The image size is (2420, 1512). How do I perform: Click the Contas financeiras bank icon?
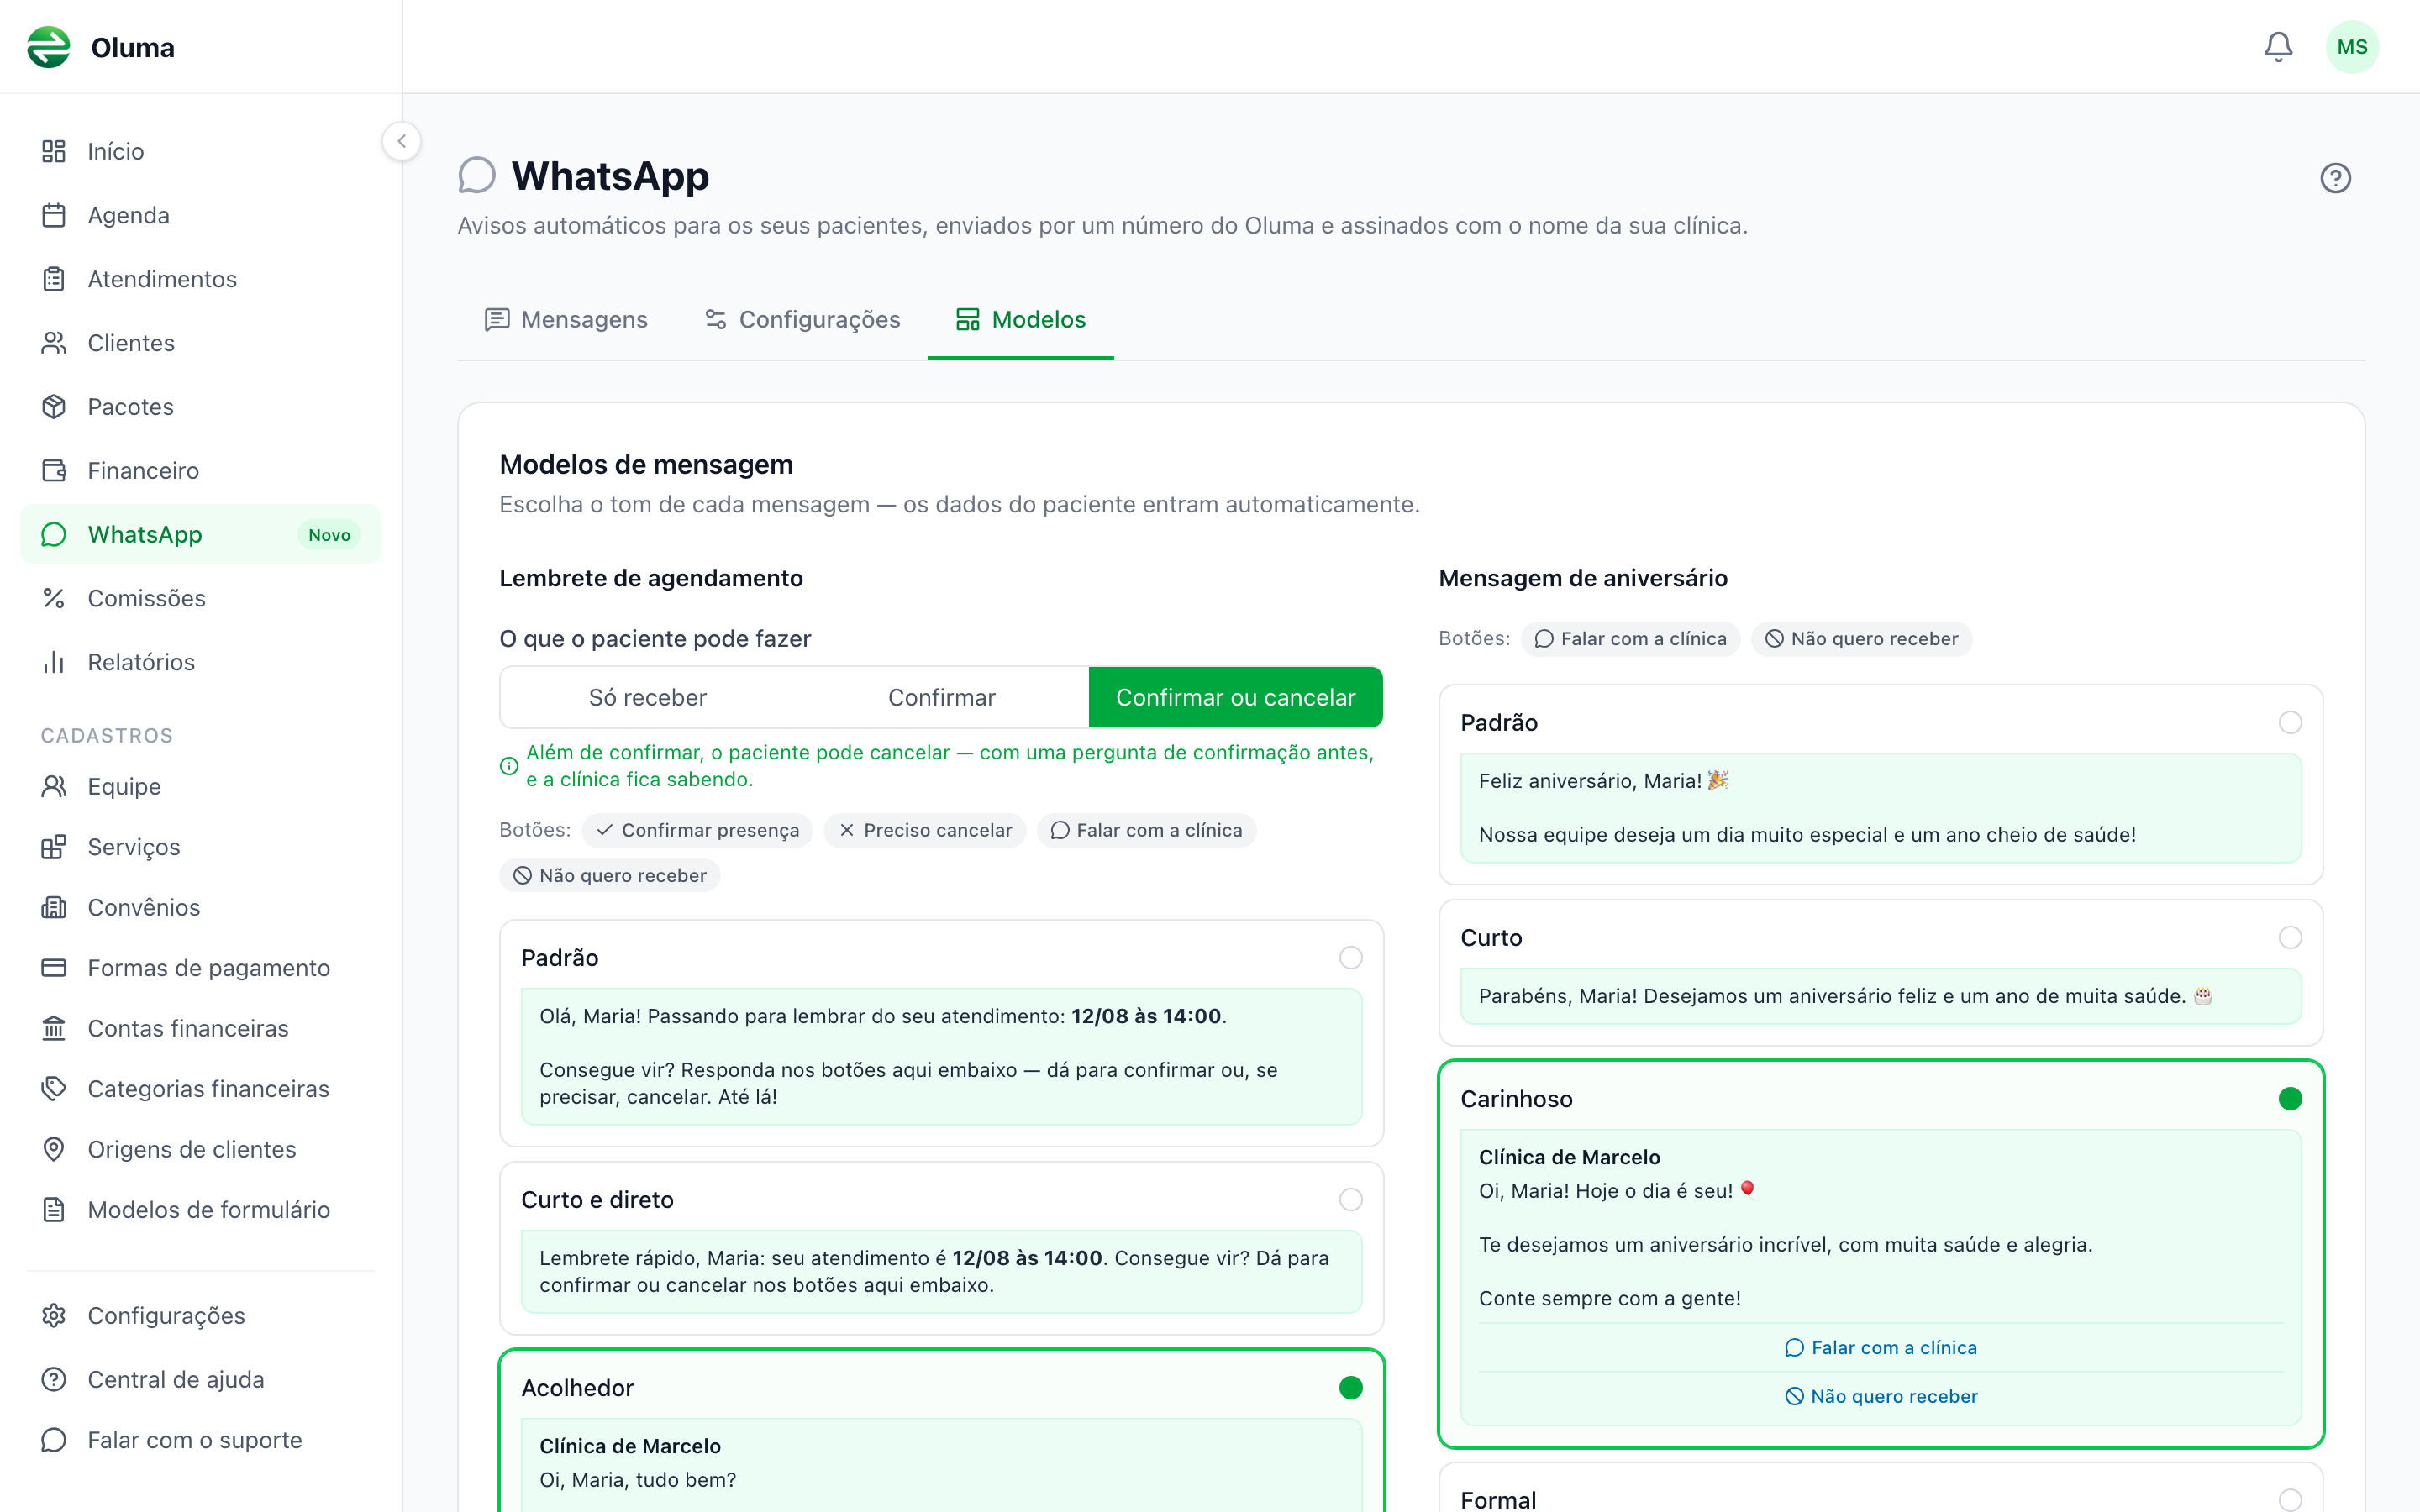[x=54, y=1028]
